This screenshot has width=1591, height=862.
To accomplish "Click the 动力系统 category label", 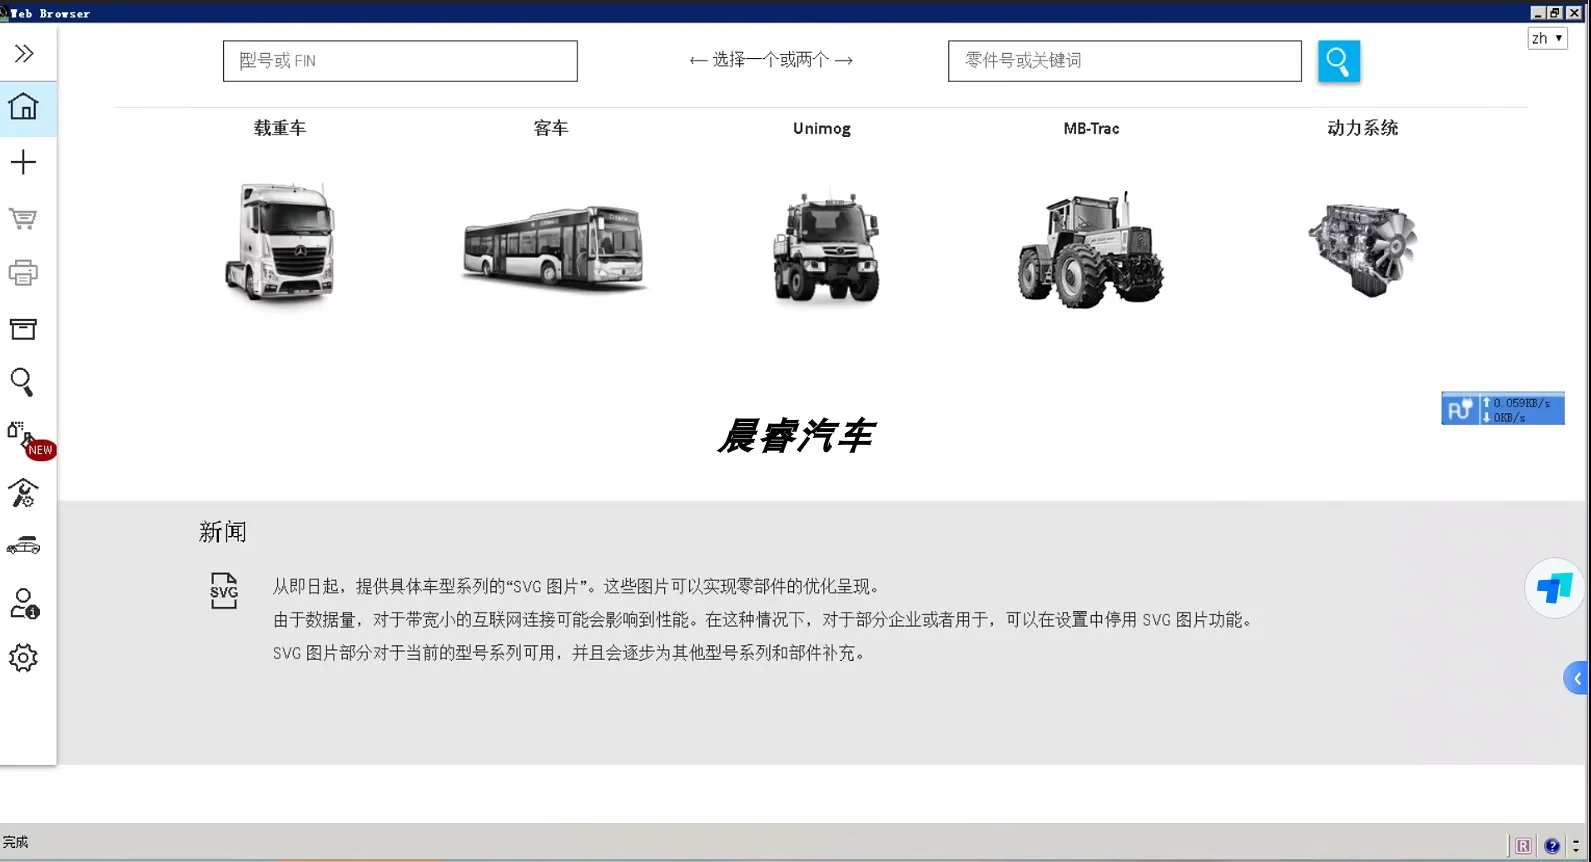I will (1363, 128).
